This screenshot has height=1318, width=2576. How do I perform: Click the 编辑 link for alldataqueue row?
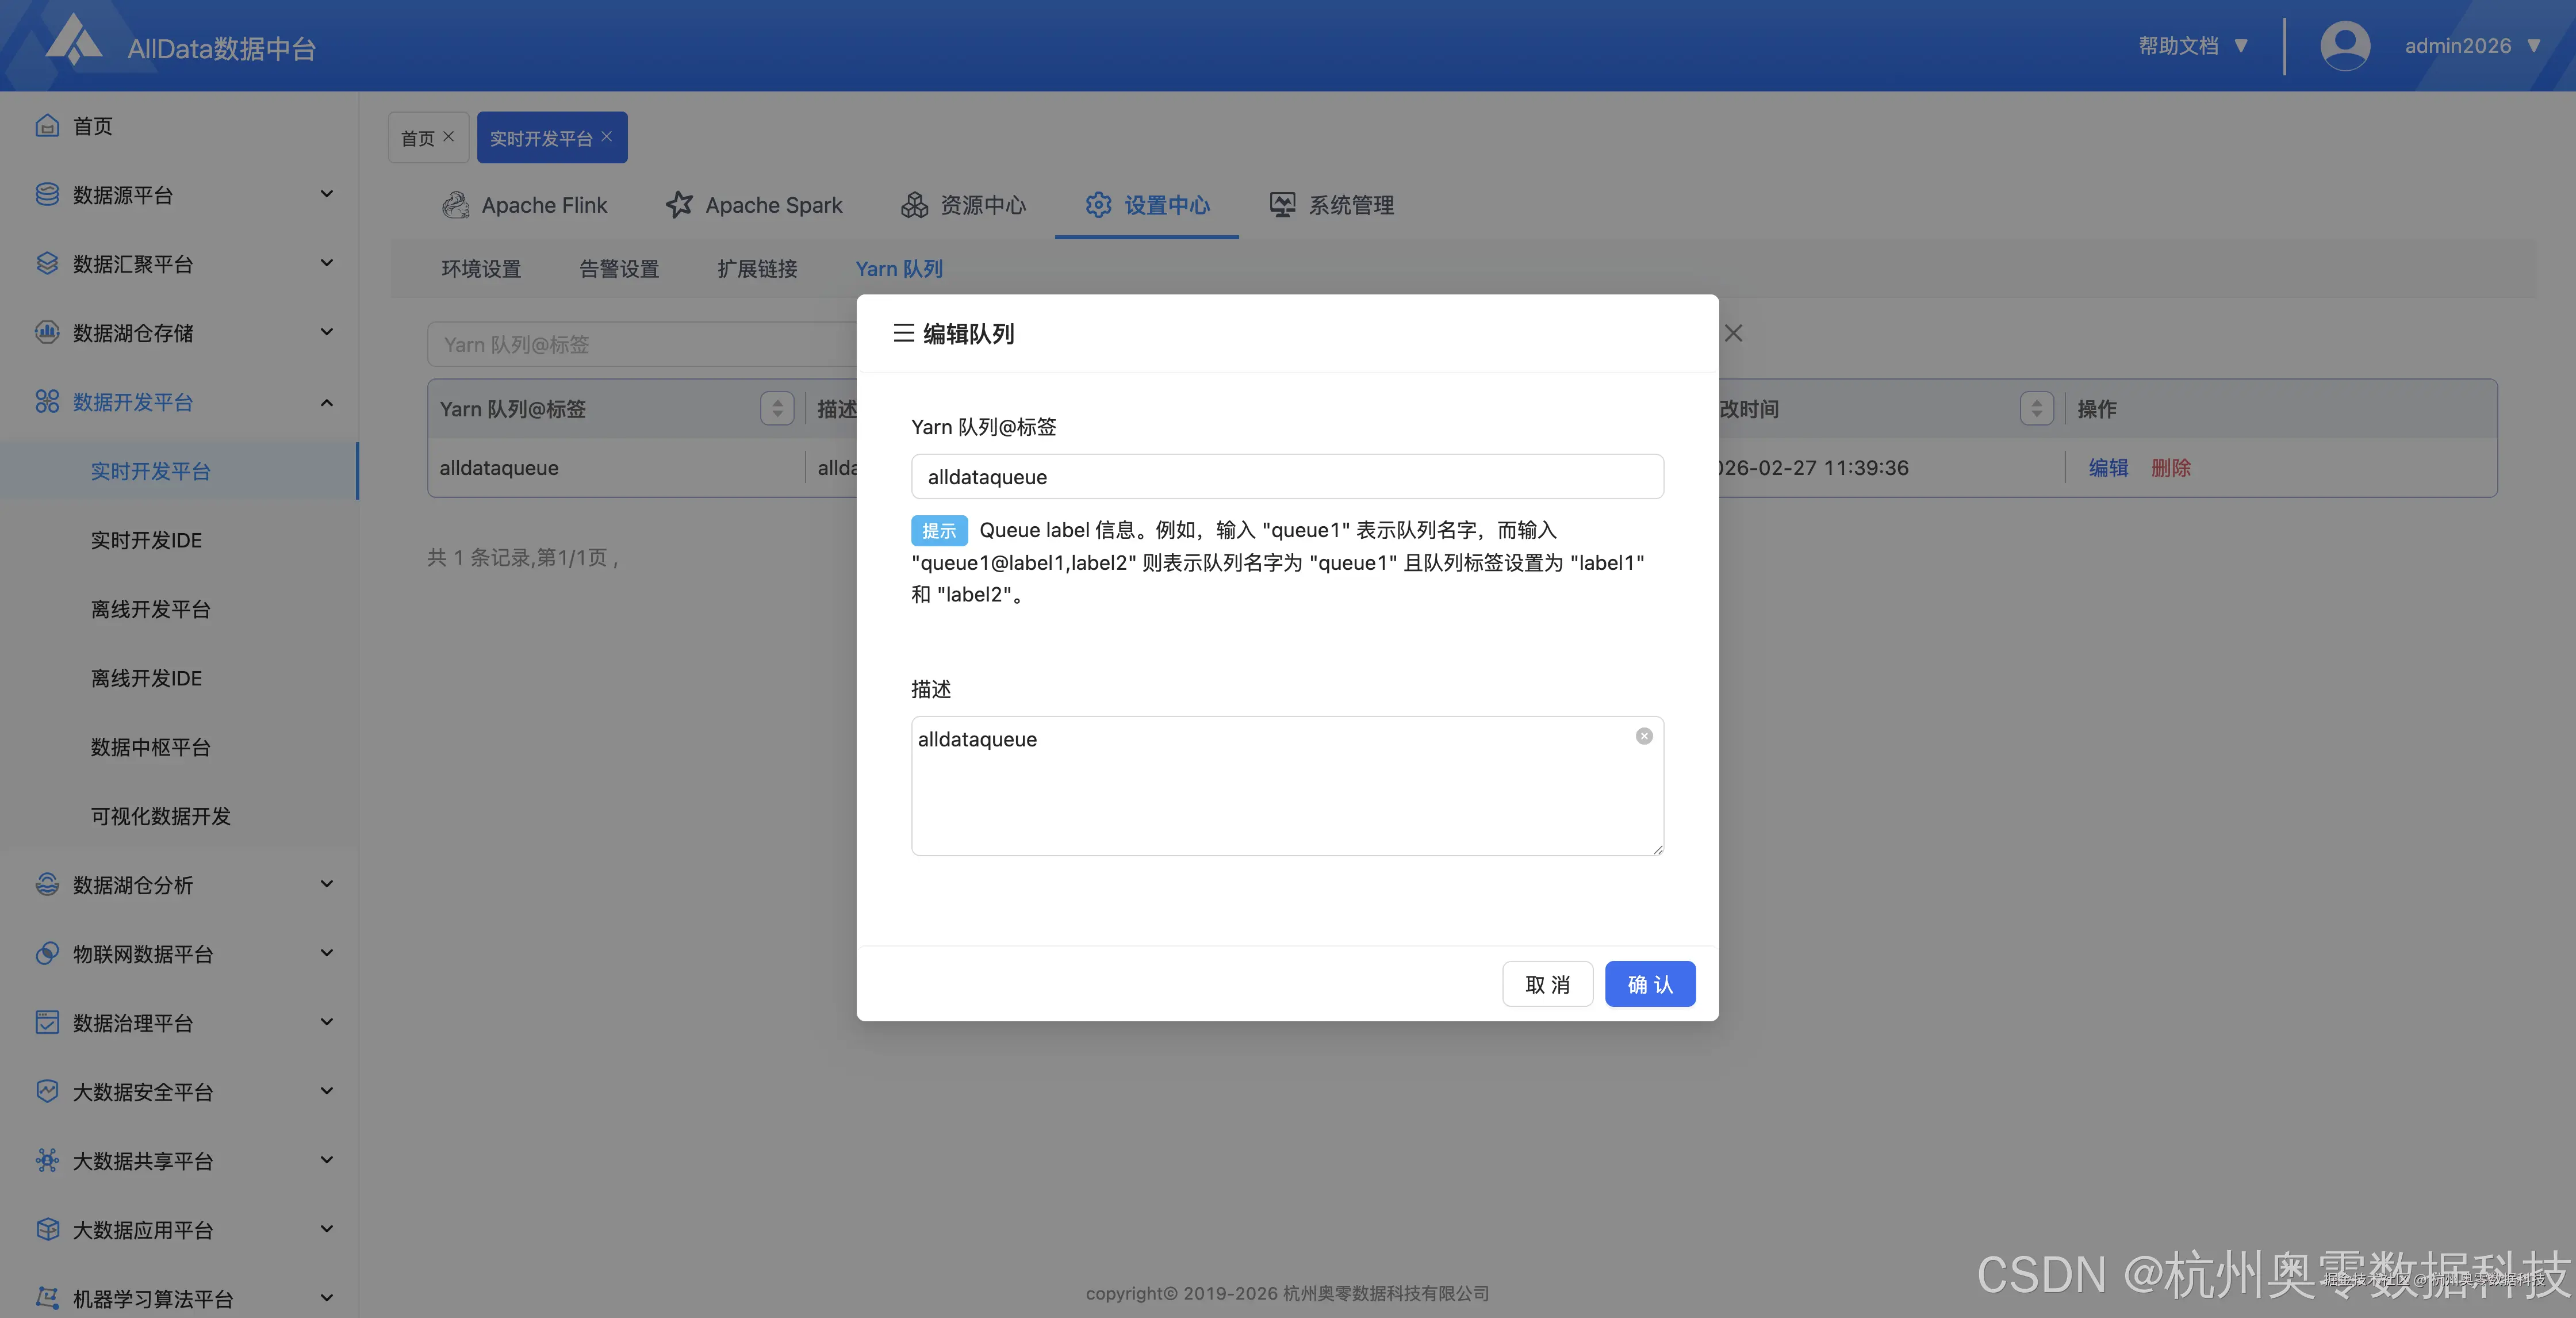pyautogui.click(x=2108, y=468)
